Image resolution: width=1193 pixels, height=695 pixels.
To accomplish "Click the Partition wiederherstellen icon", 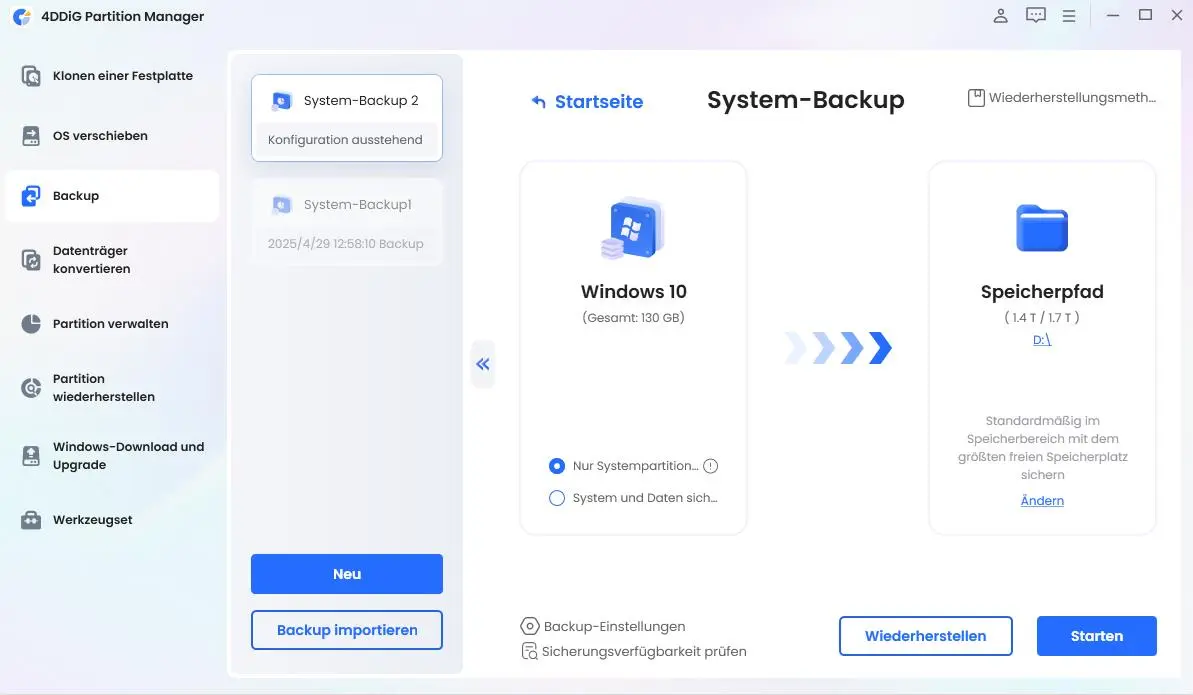I will tap(30, 388).
